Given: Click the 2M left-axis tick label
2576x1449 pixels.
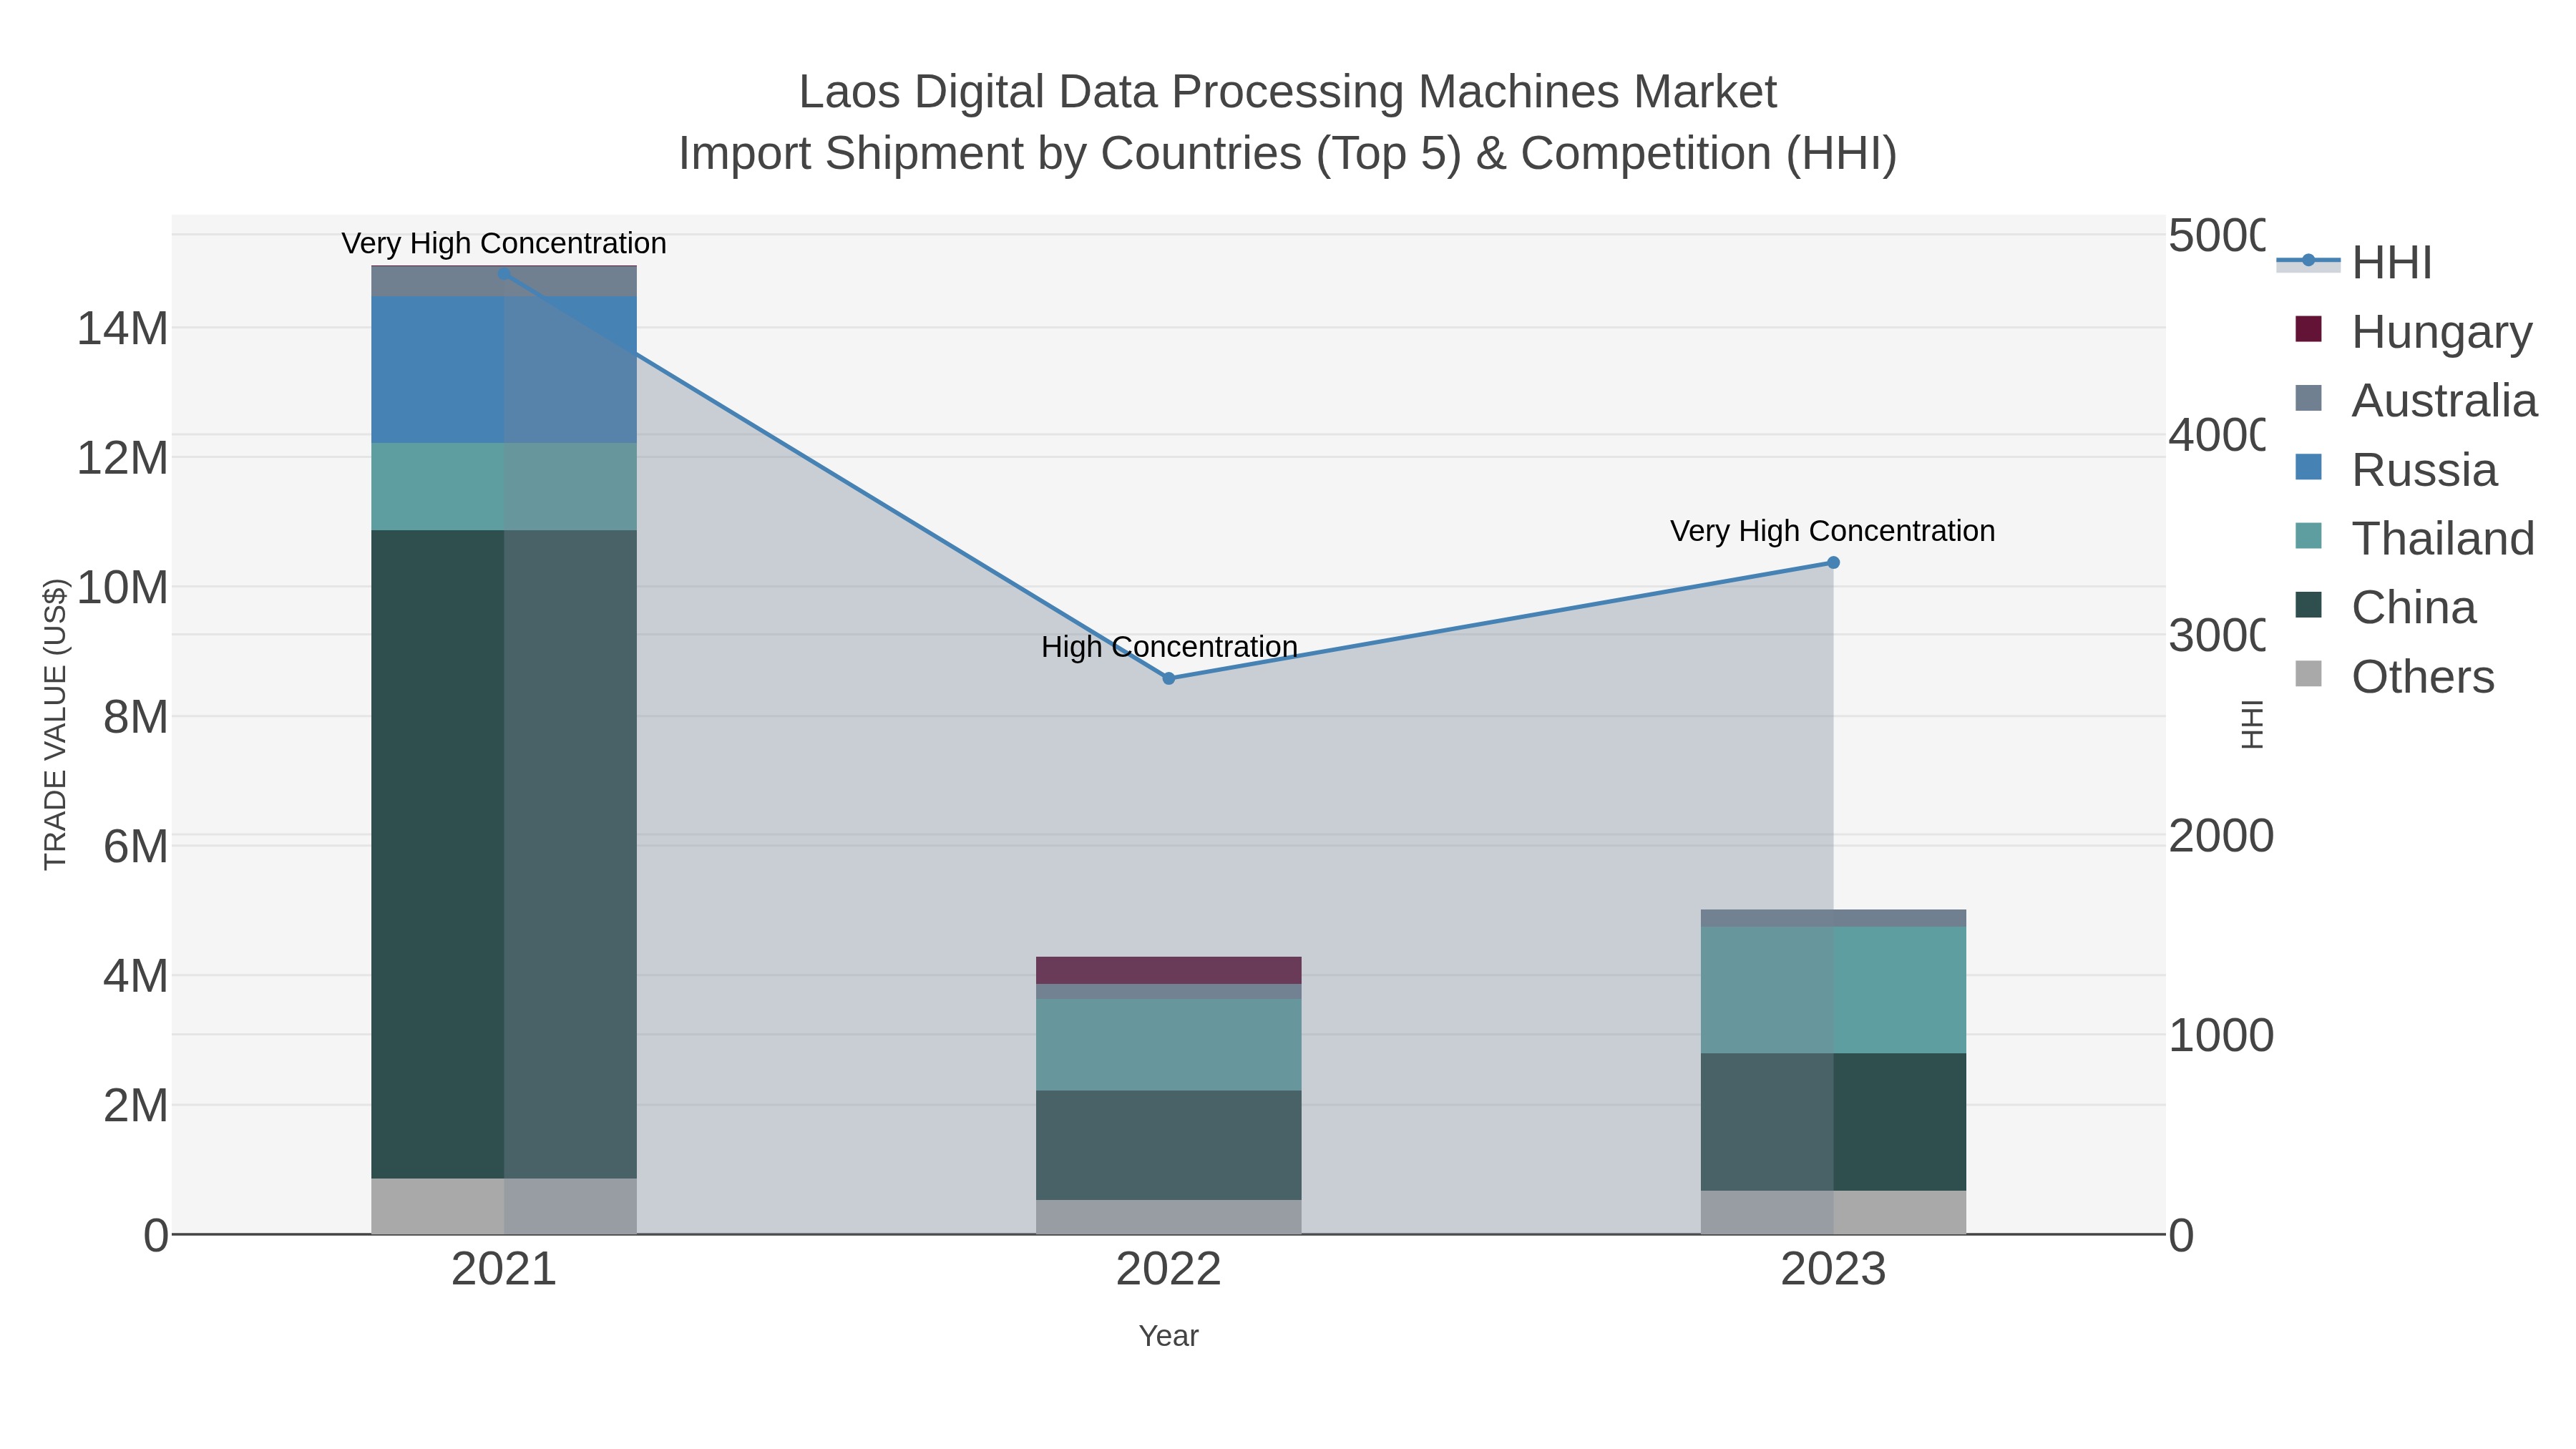Looking at the screenshot, I should (x=136, y=1106).
